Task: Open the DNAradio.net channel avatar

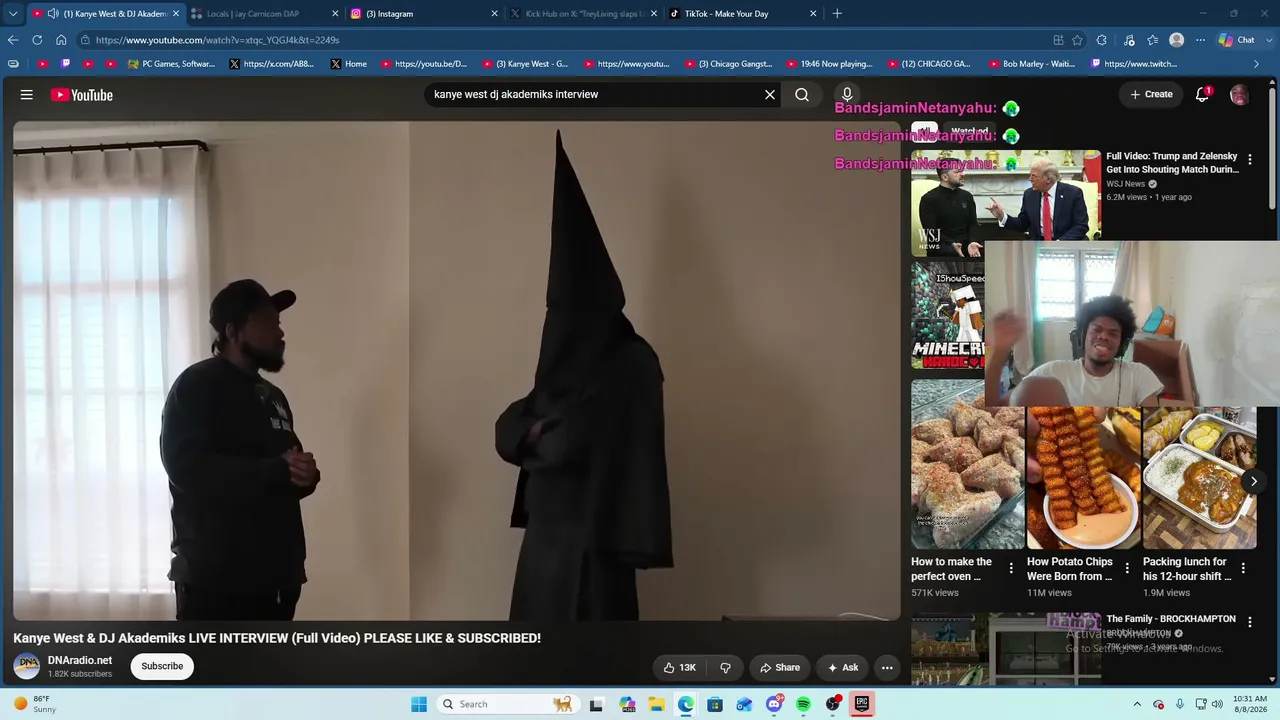Action: [x=27, y=666]
